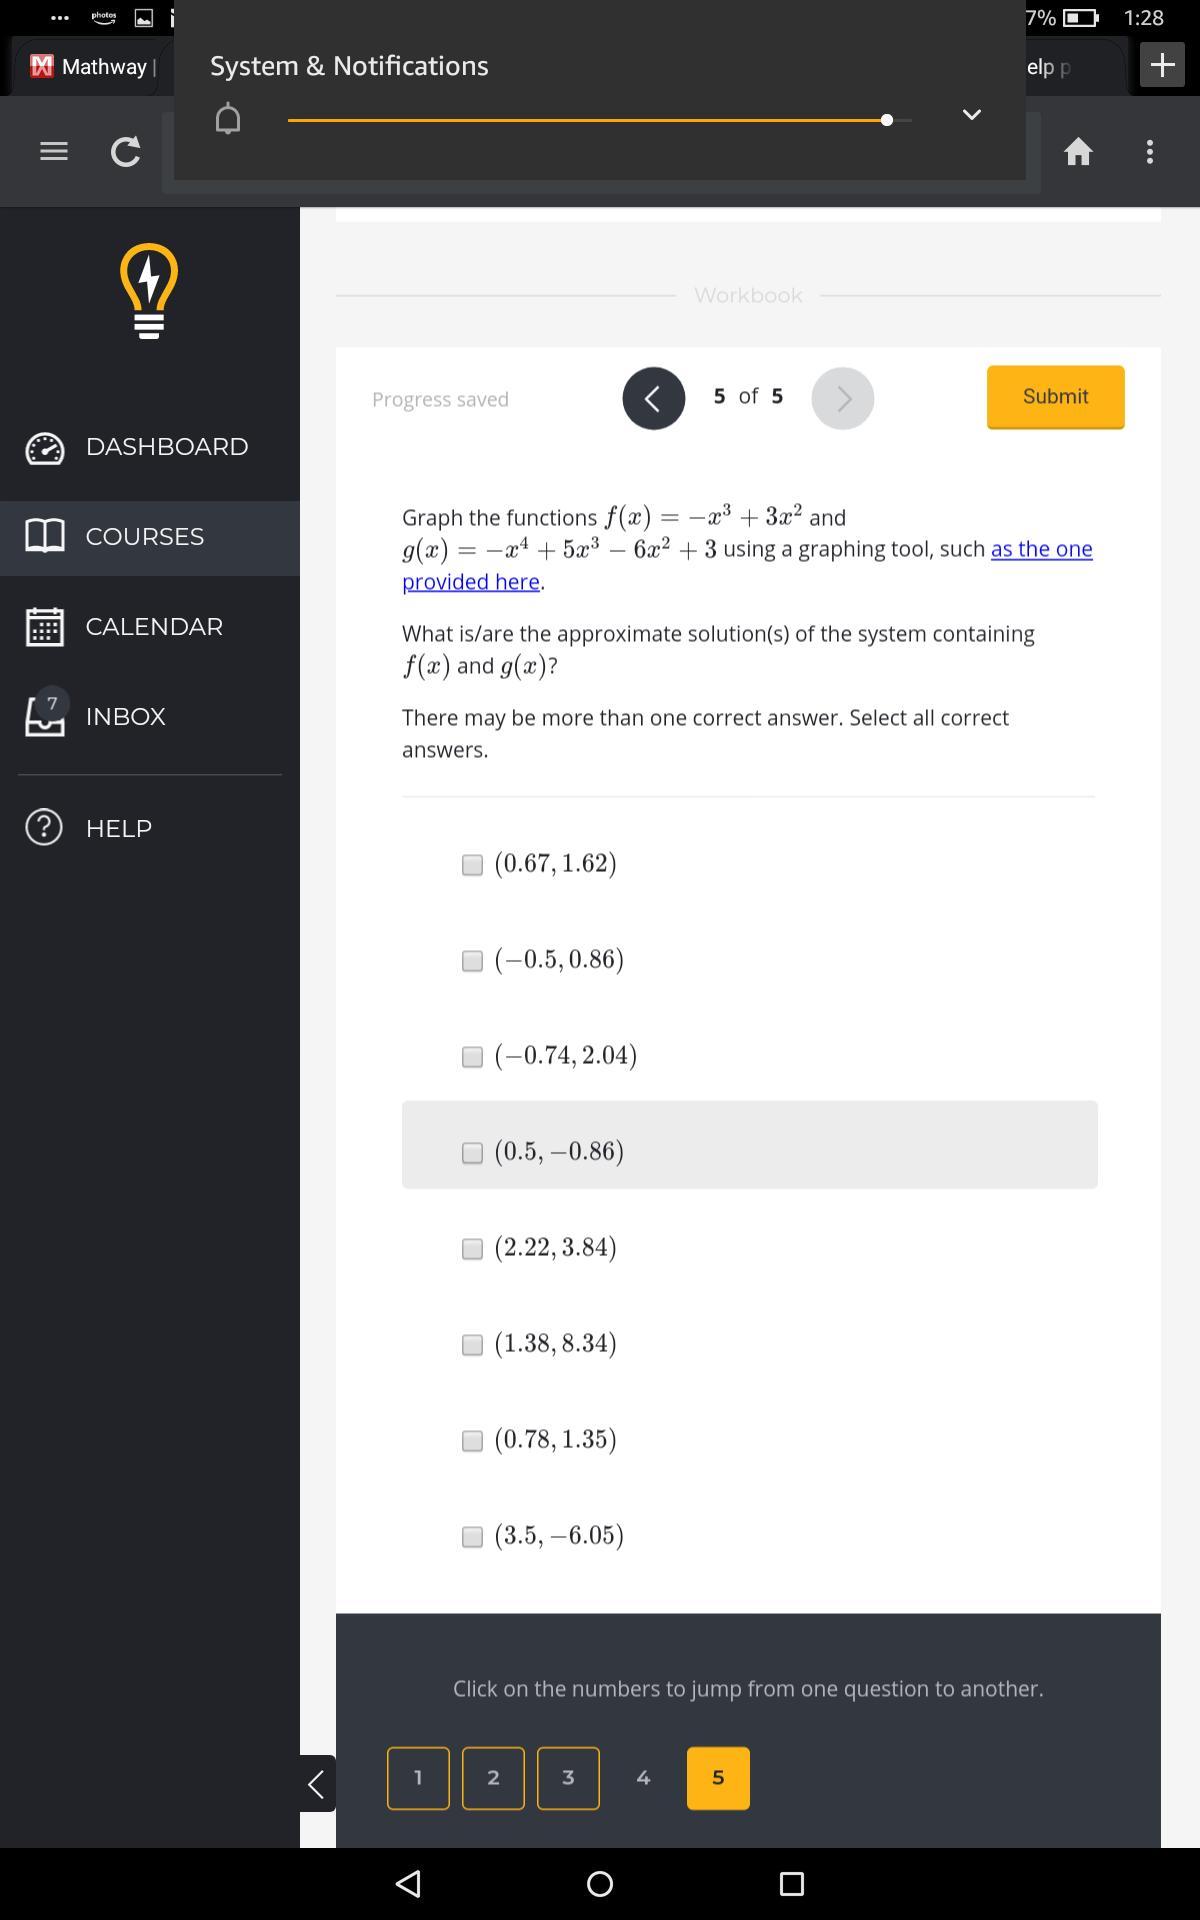Go to previous question arrow
This screenshot has width=1200, height=1920.
click(654, 398)
